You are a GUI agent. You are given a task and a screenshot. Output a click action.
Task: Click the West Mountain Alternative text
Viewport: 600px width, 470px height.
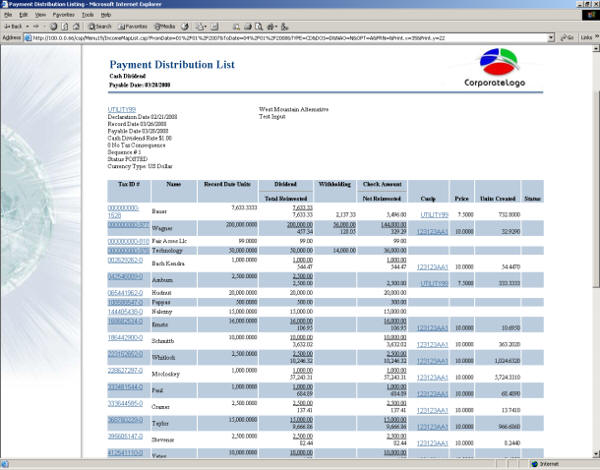(x=293, y=109)
